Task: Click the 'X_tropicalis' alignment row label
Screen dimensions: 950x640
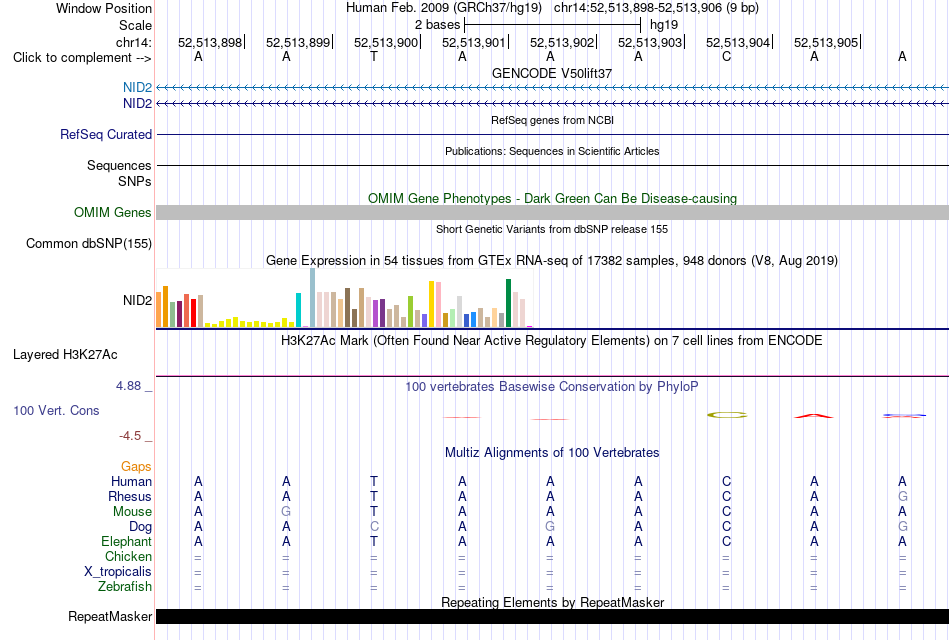Action: click(x=118, y=572)
